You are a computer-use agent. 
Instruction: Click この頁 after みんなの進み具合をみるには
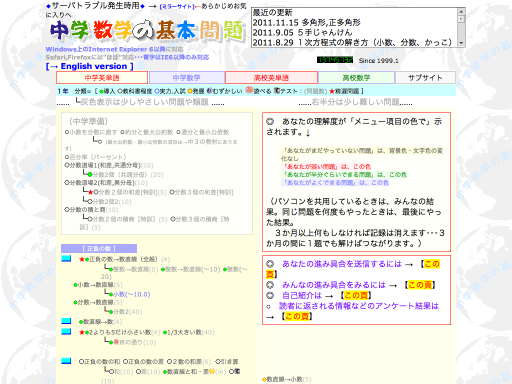point(420,285)
